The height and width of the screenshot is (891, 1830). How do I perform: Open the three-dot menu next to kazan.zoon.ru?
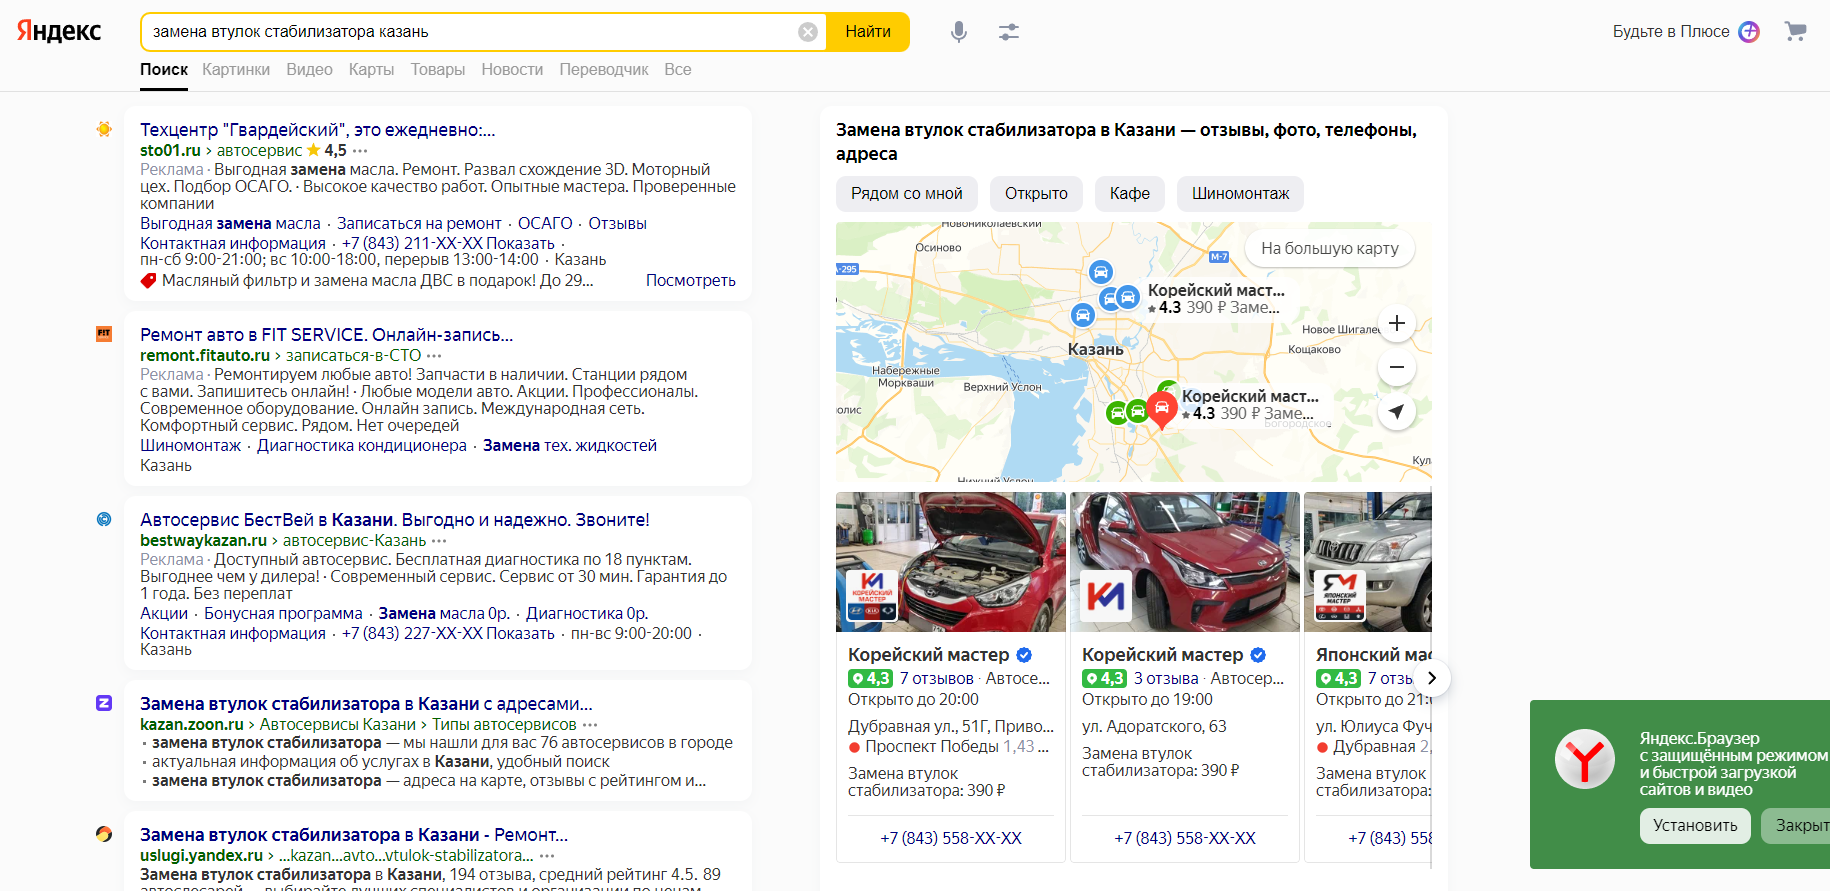coord(590,725)
